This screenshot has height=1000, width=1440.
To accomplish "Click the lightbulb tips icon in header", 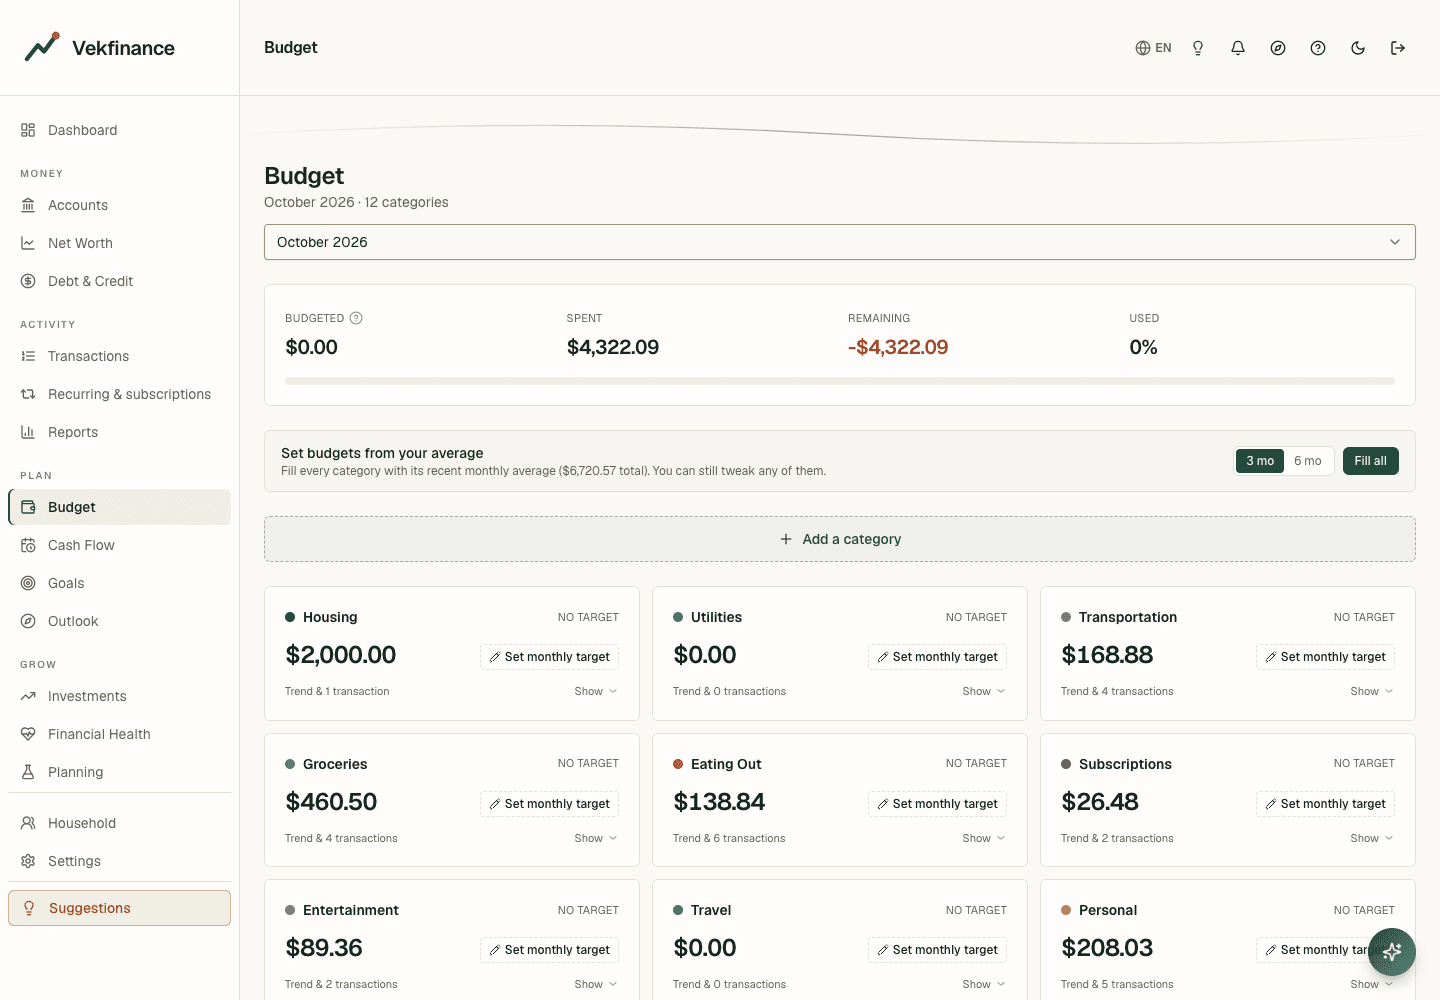I will pos(1198,48).
